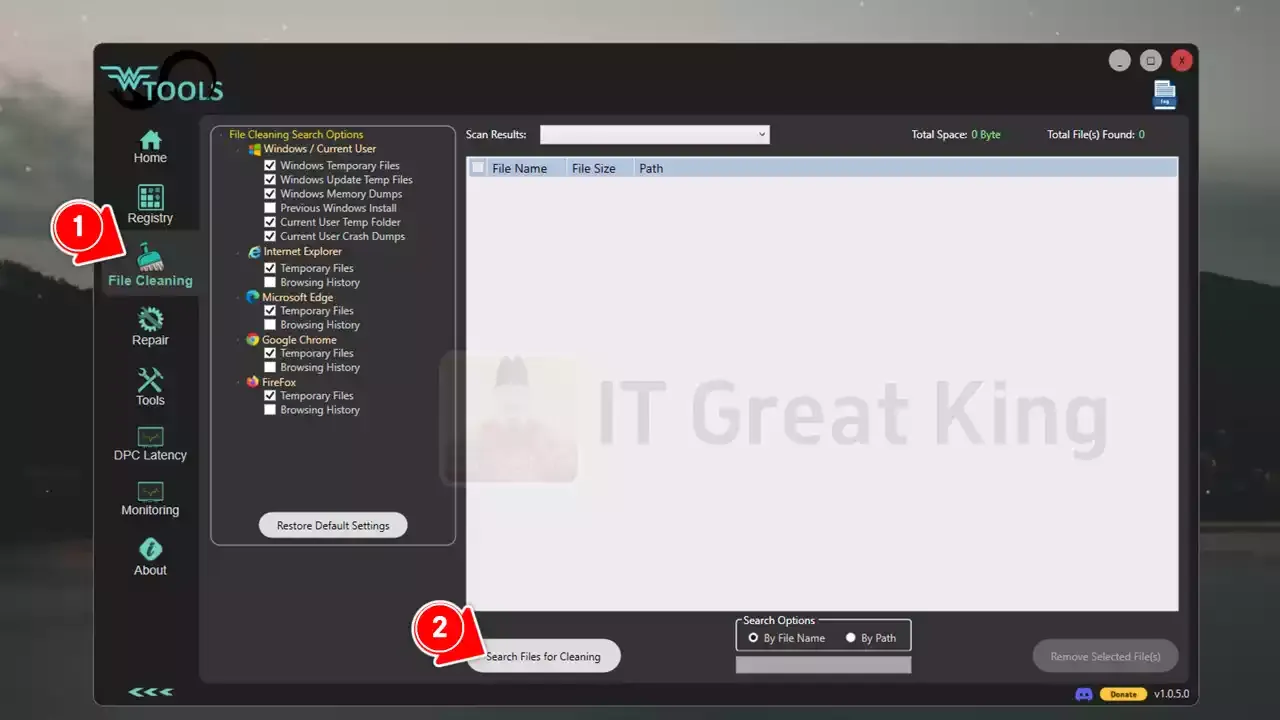Click the FireFox tree icon
The height and width of the screenshot is (720, 1280).
(253, 382)
